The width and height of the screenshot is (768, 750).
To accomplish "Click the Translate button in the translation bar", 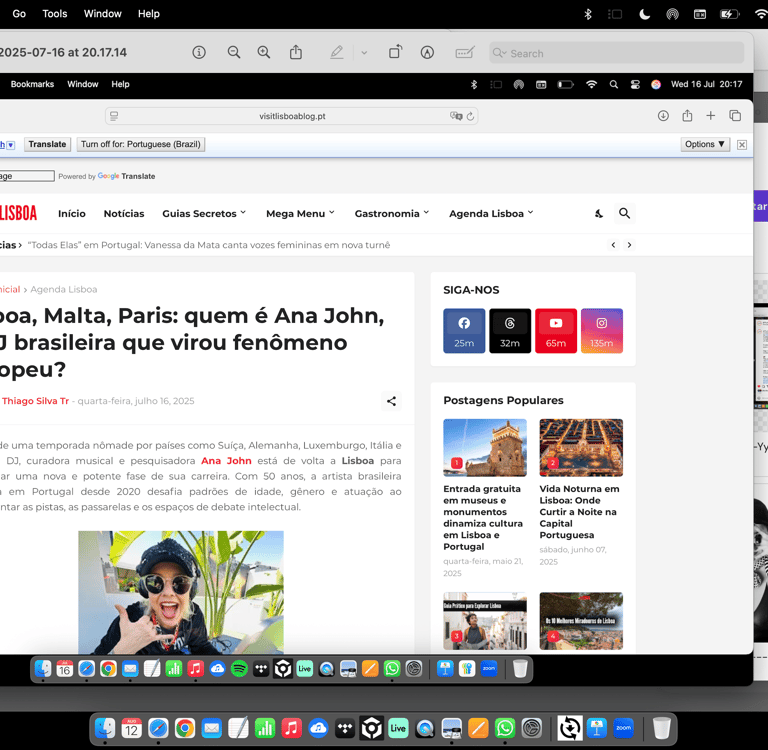I will (x=48, y=144).
